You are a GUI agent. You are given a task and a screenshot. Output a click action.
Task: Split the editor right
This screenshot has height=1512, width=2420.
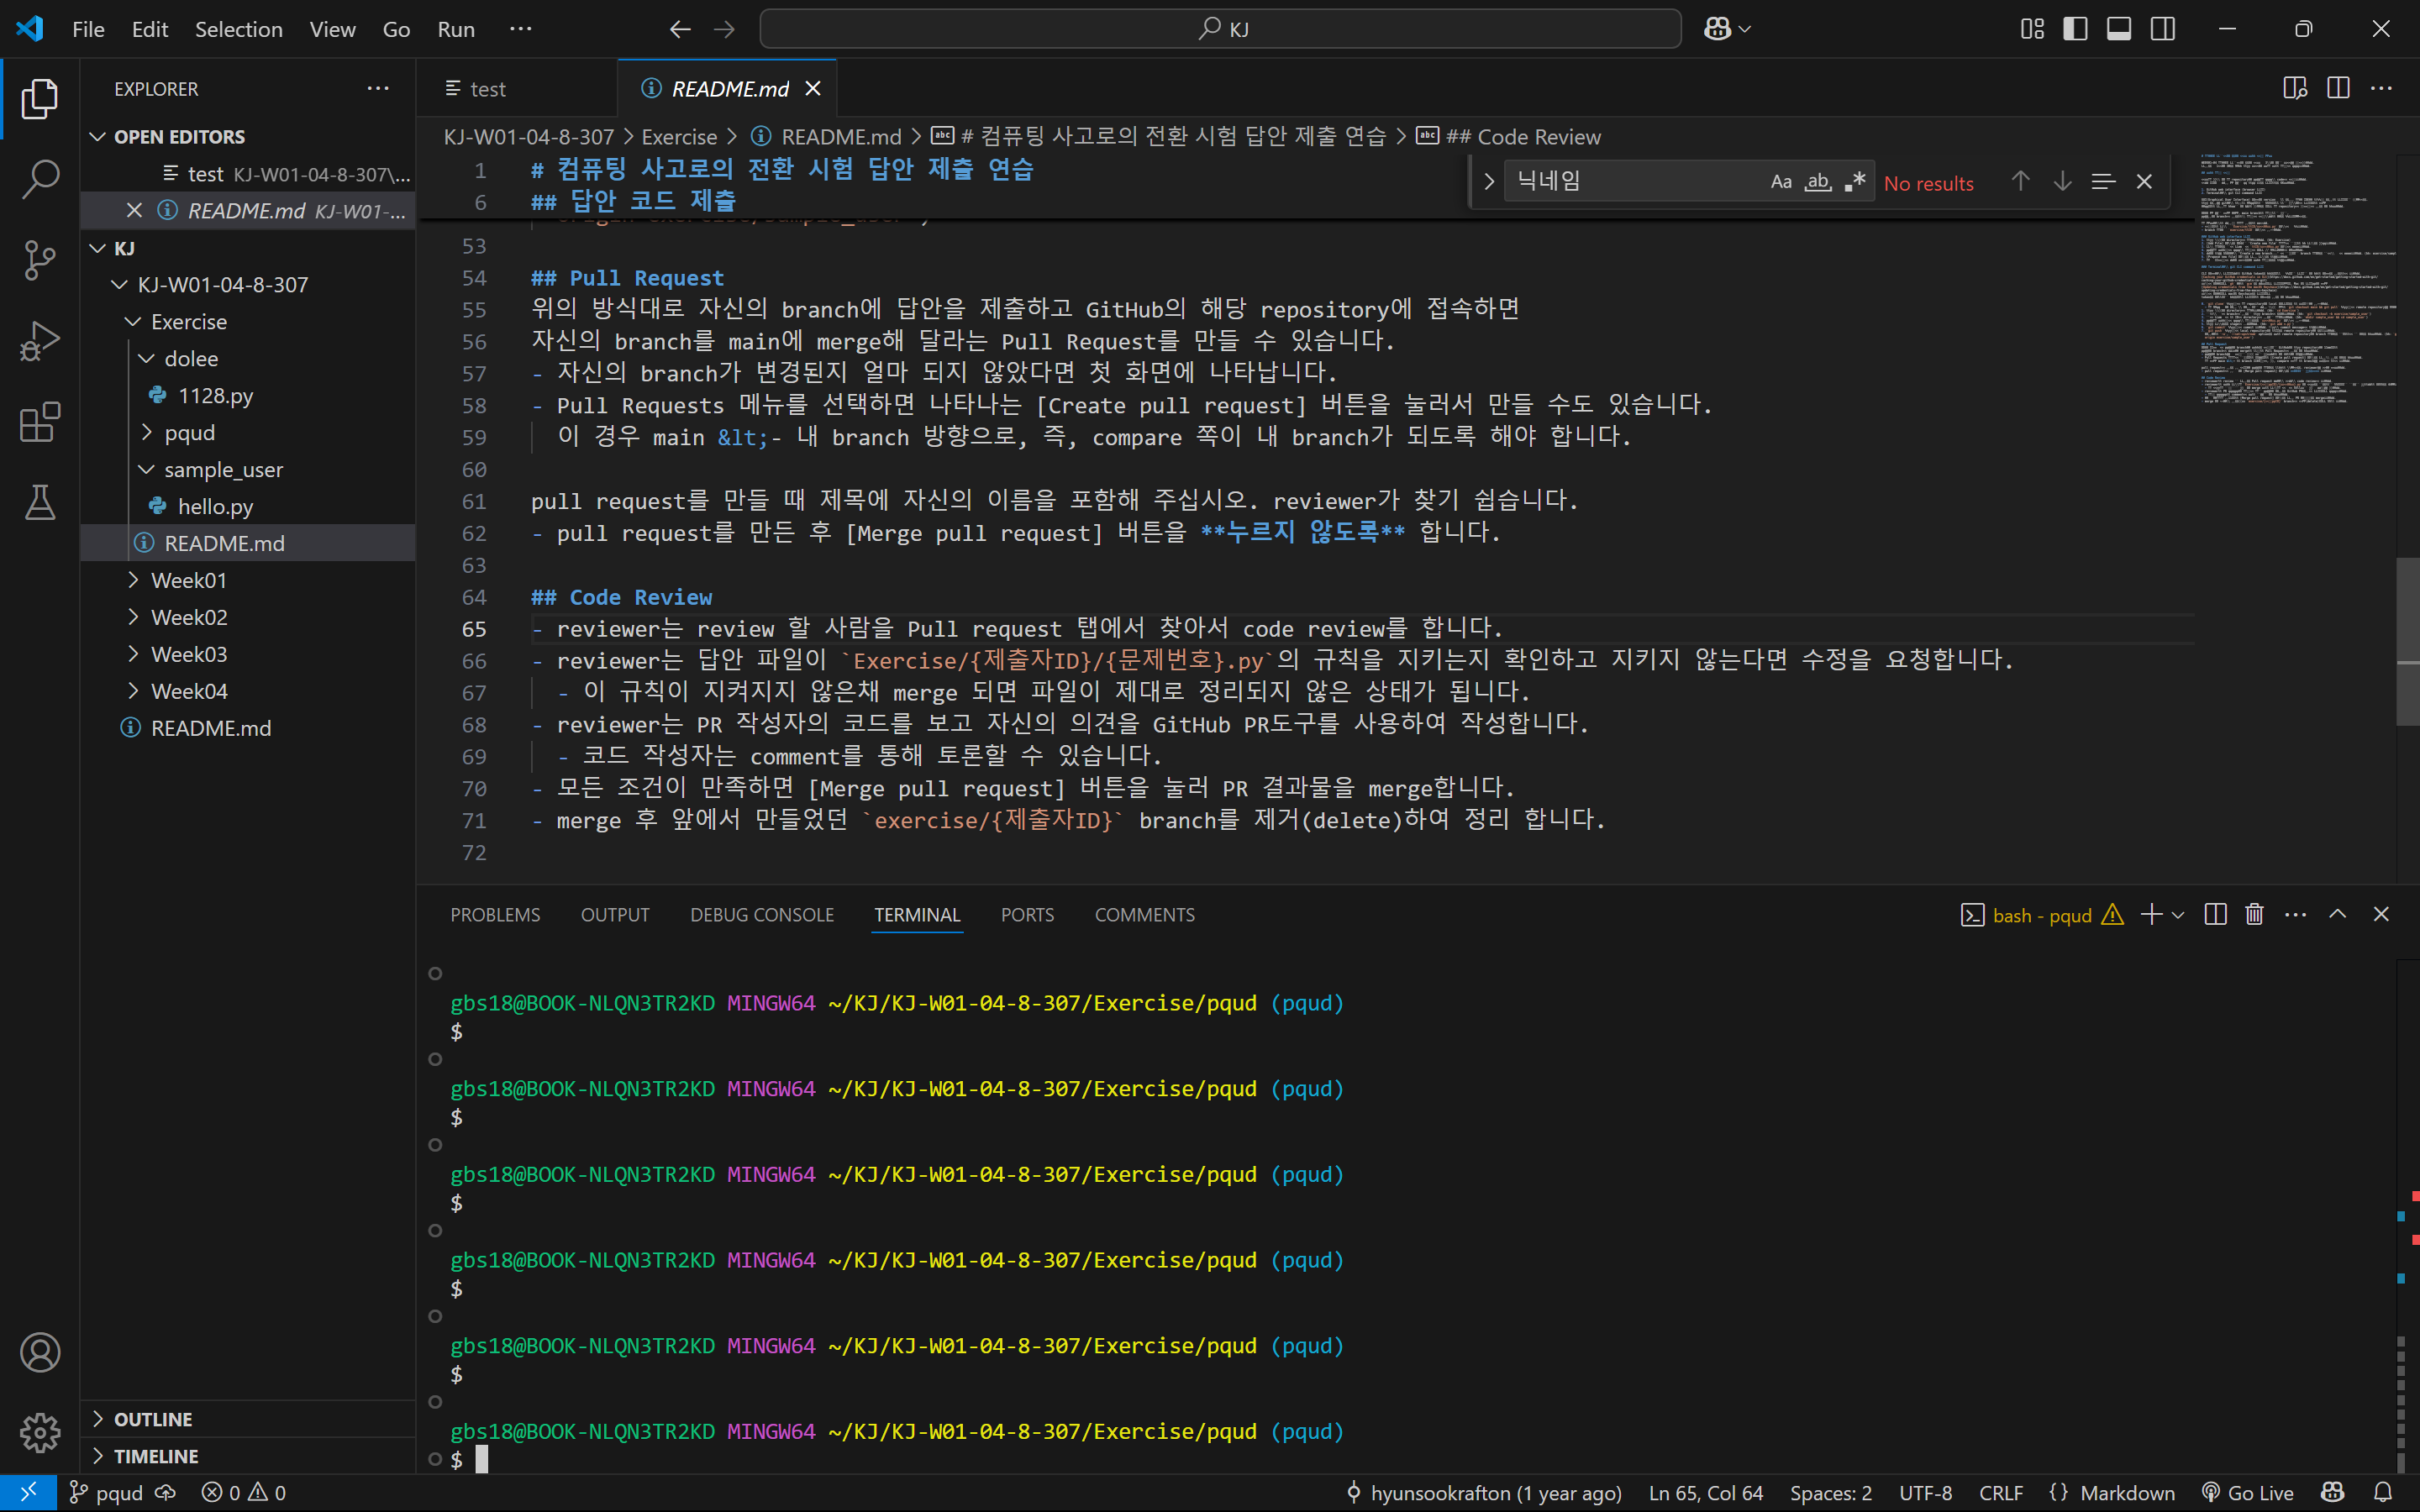point(2338,88)
